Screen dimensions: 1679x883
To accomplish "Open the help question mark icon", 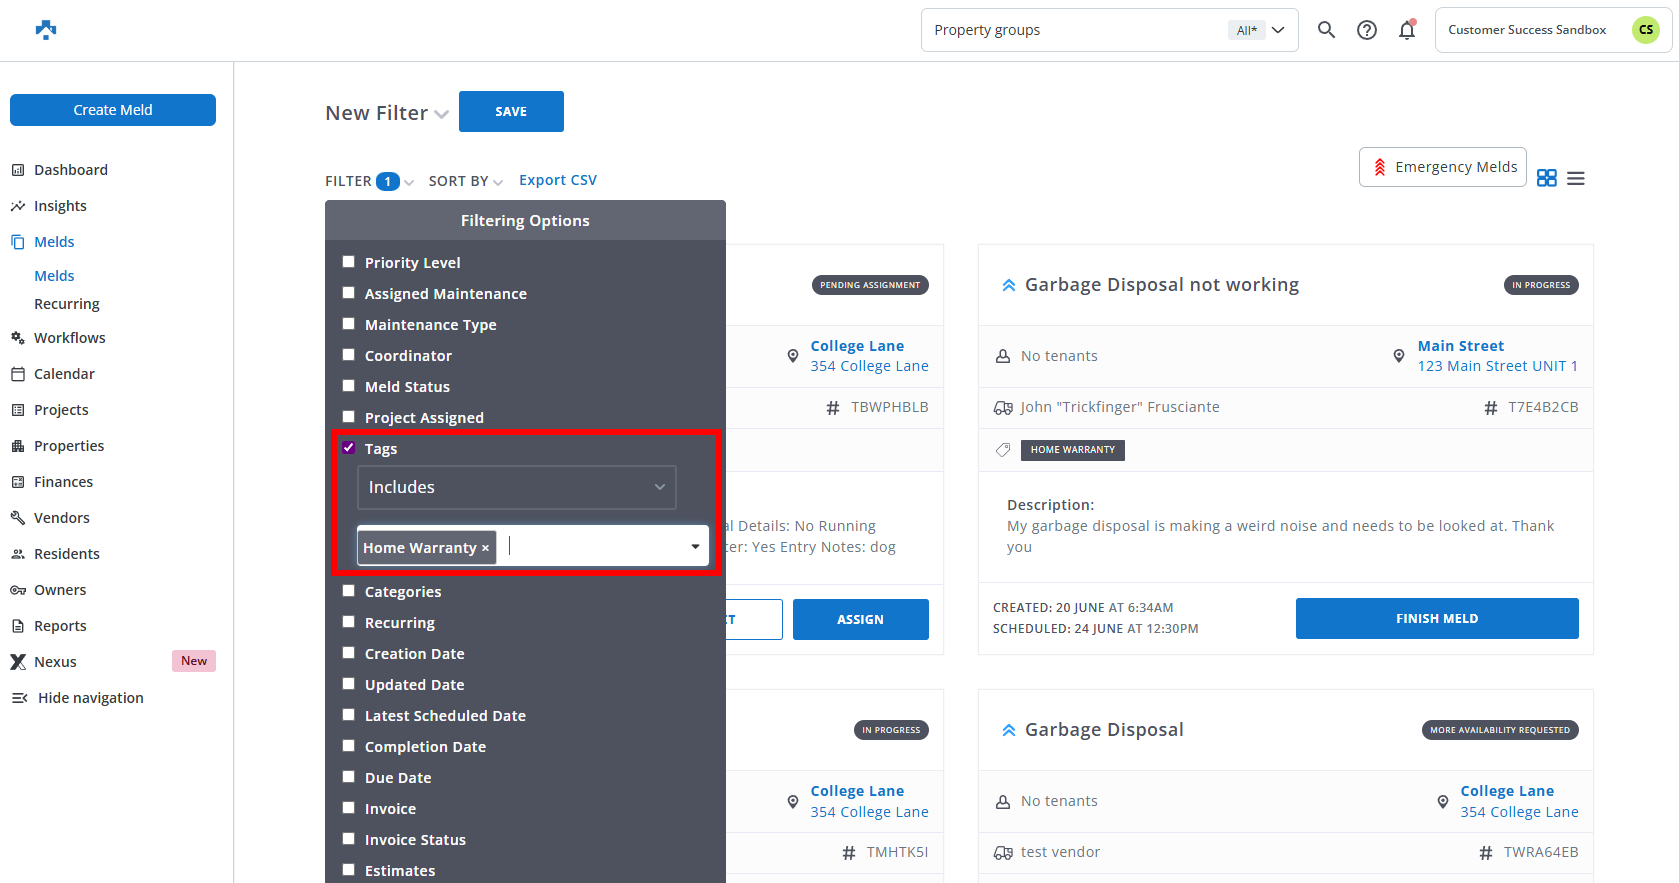I will point(1366,30).
